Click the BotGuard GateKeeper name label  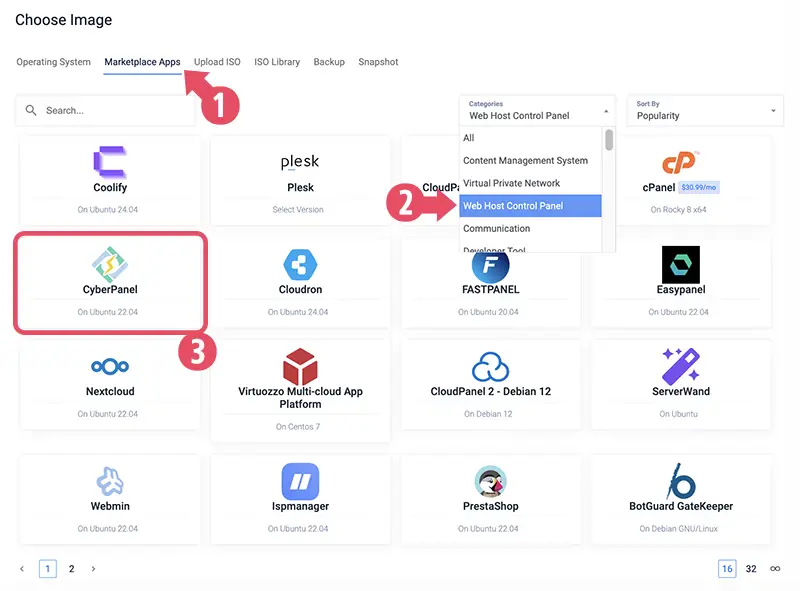pyautogui.click(x=681, y=506)
